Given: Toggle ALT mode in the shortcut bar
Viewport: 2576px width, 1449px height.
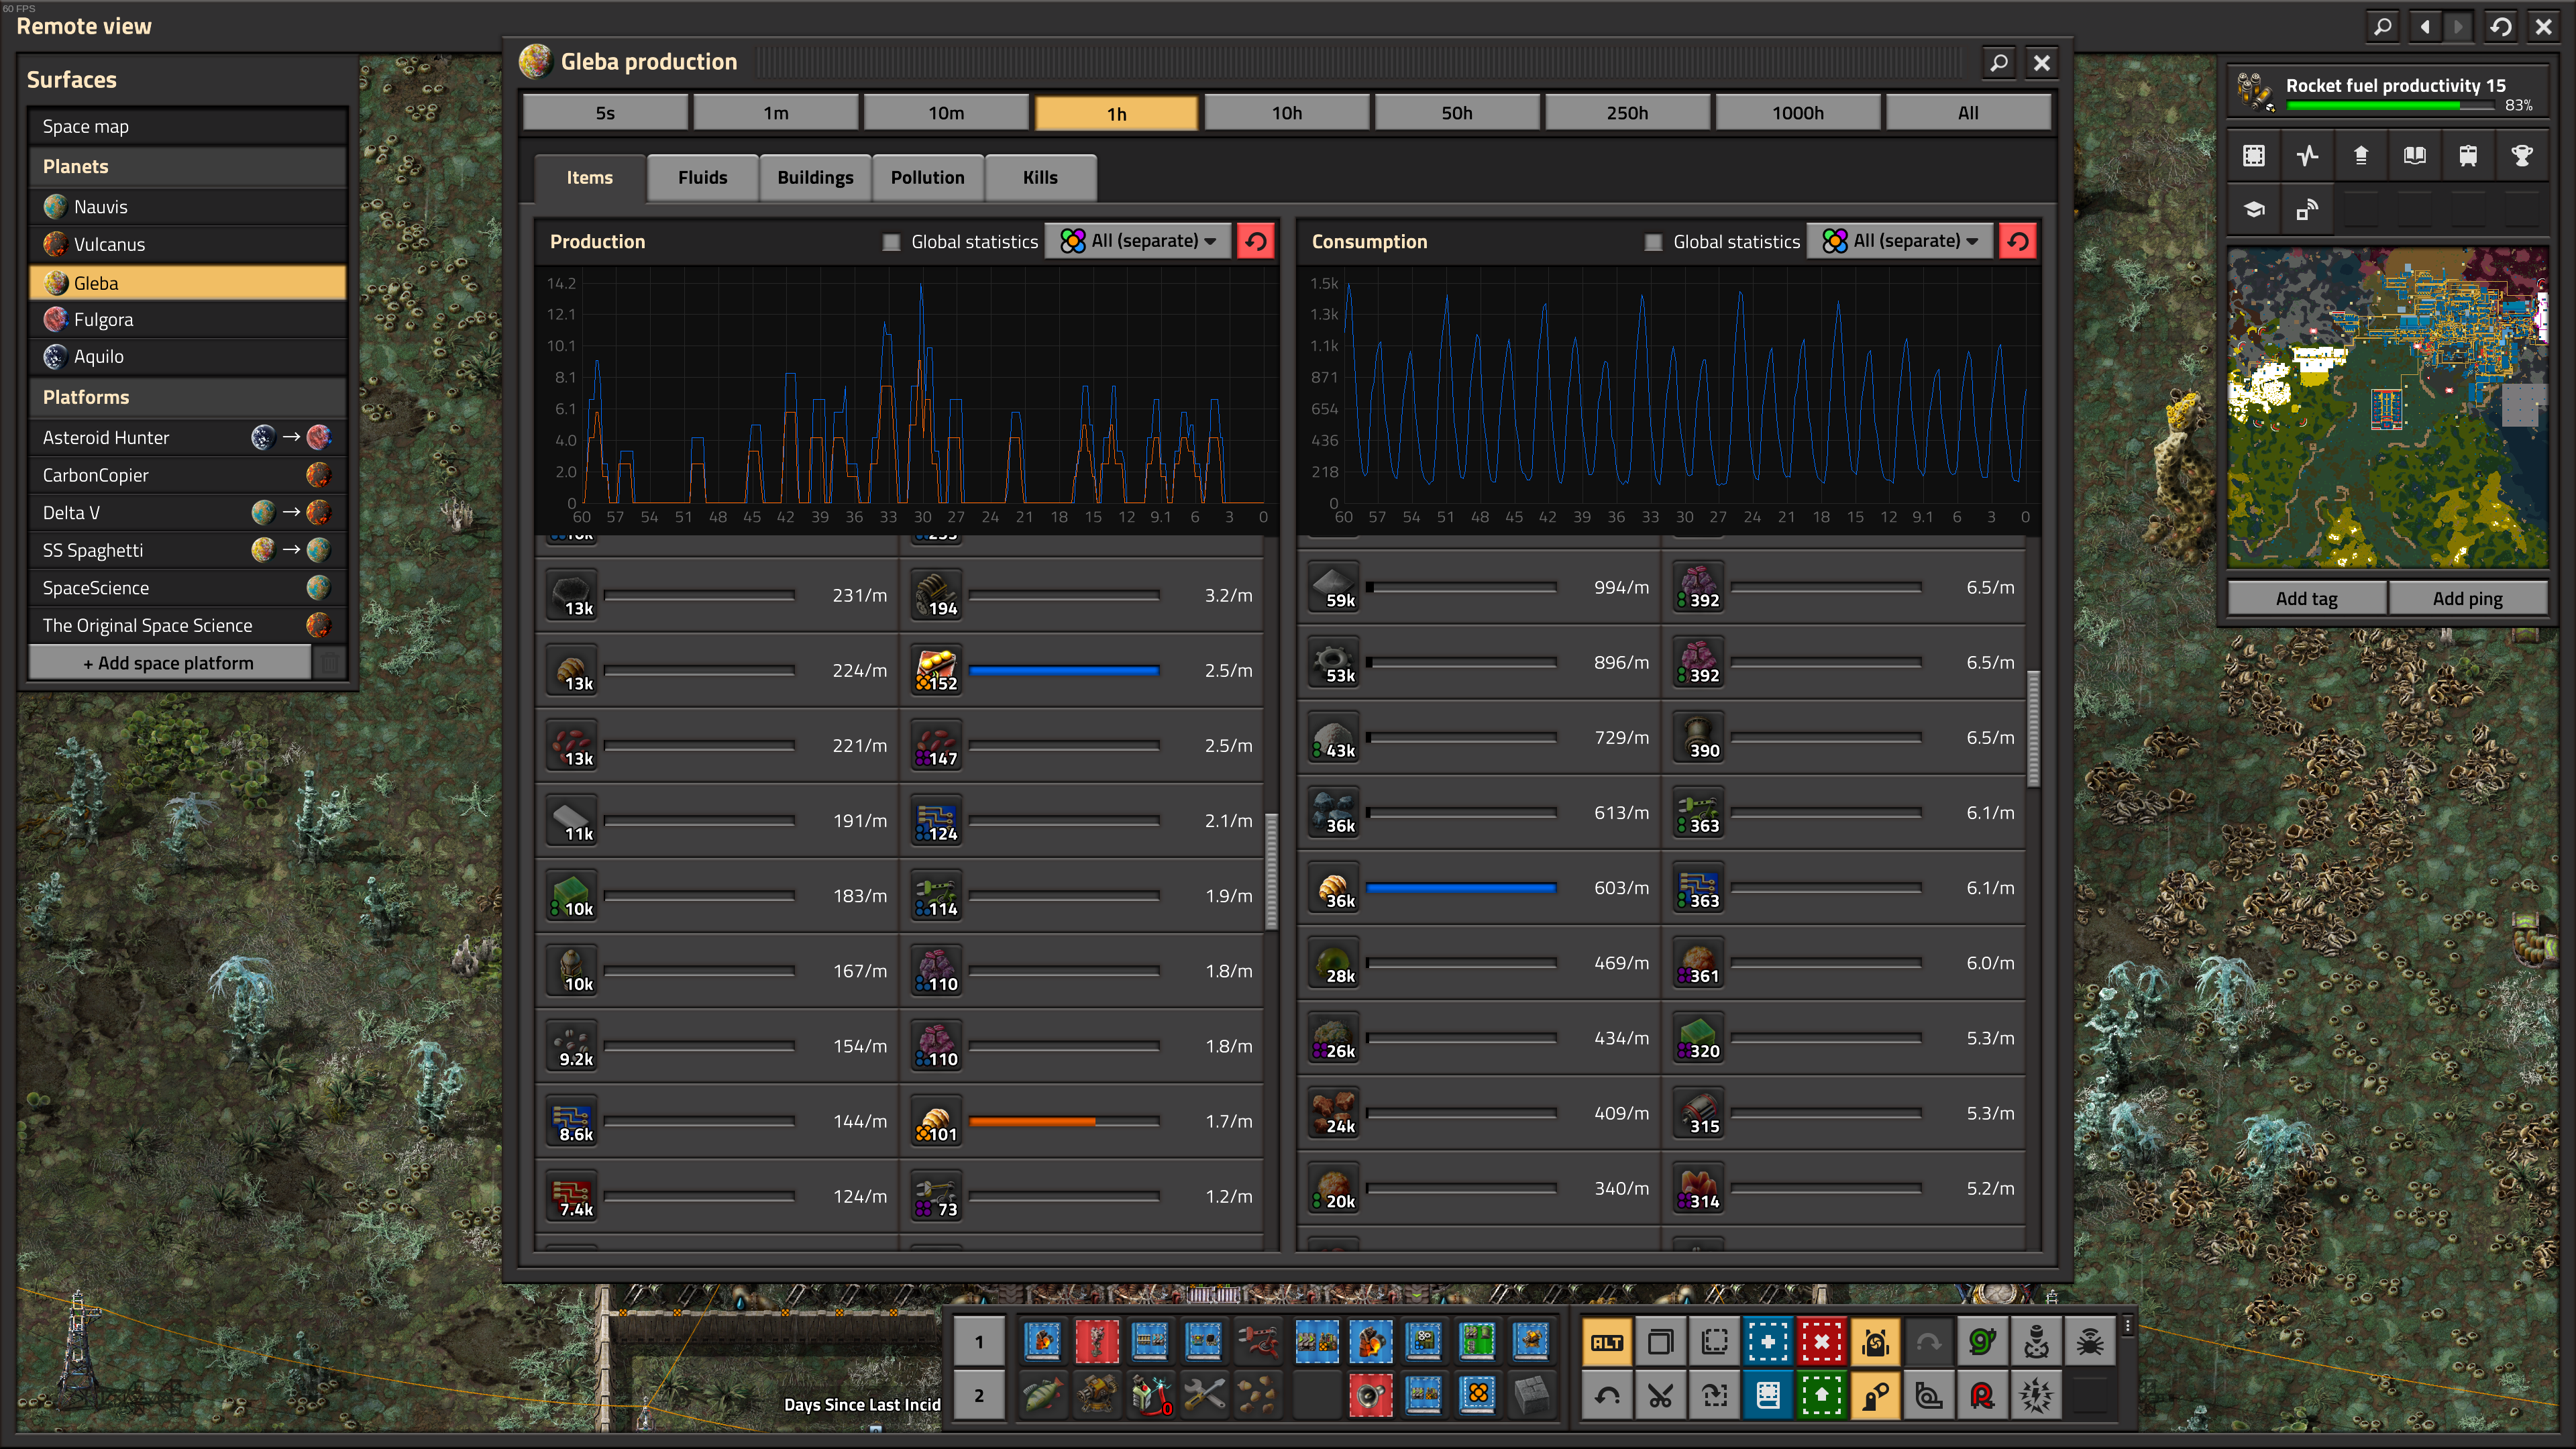Looking at the screenshot, I should [x=1607, y=1342].
